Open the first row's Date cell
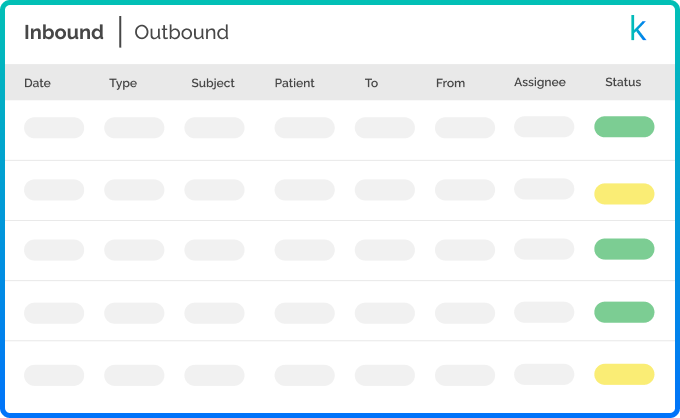 (54, 128)
